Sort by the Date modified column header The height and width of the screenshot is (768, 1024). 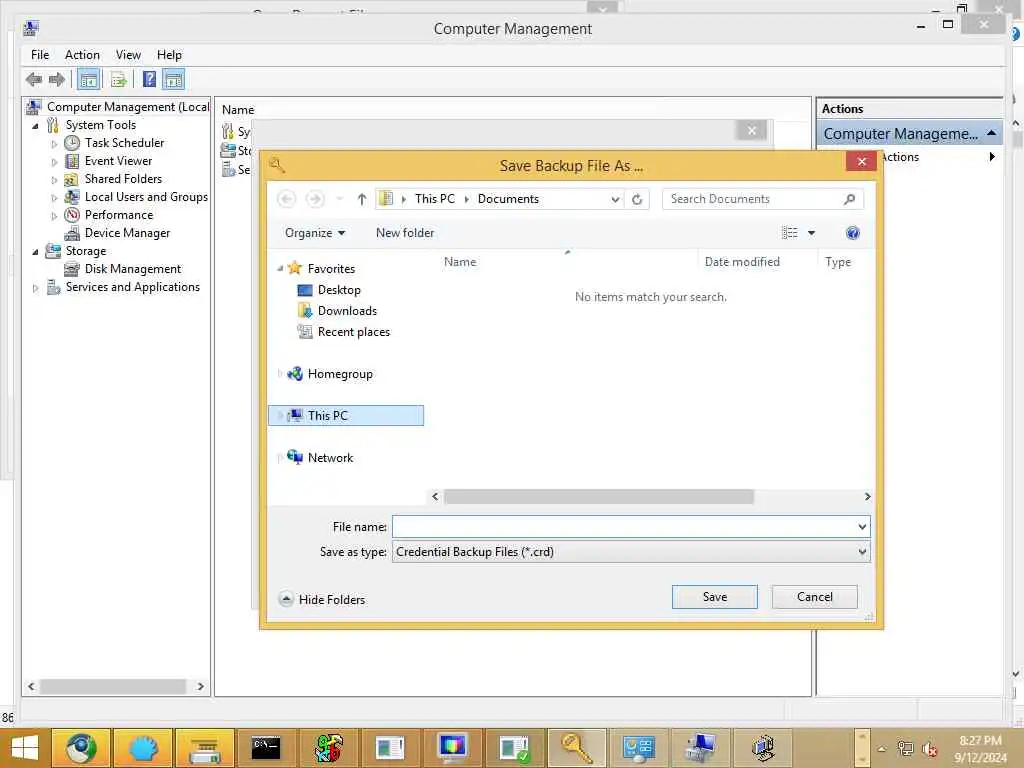pyautogui.click(x=742, y=262)
